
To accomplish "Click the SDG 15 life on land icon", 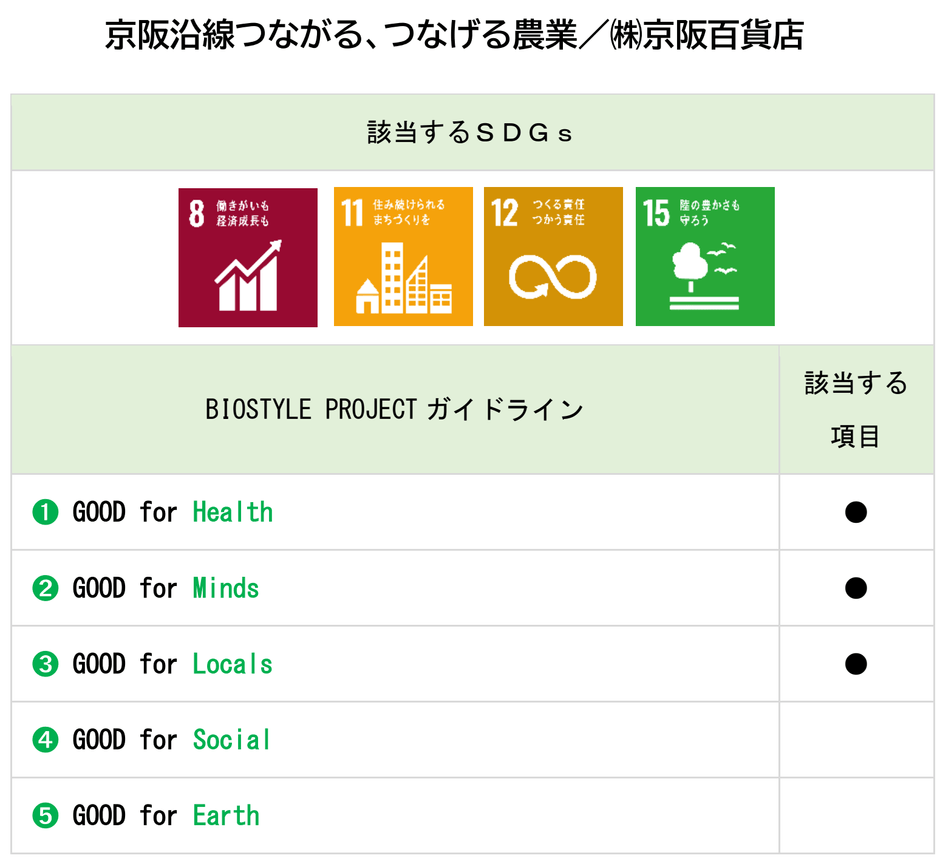I will (x=705, y=257).
